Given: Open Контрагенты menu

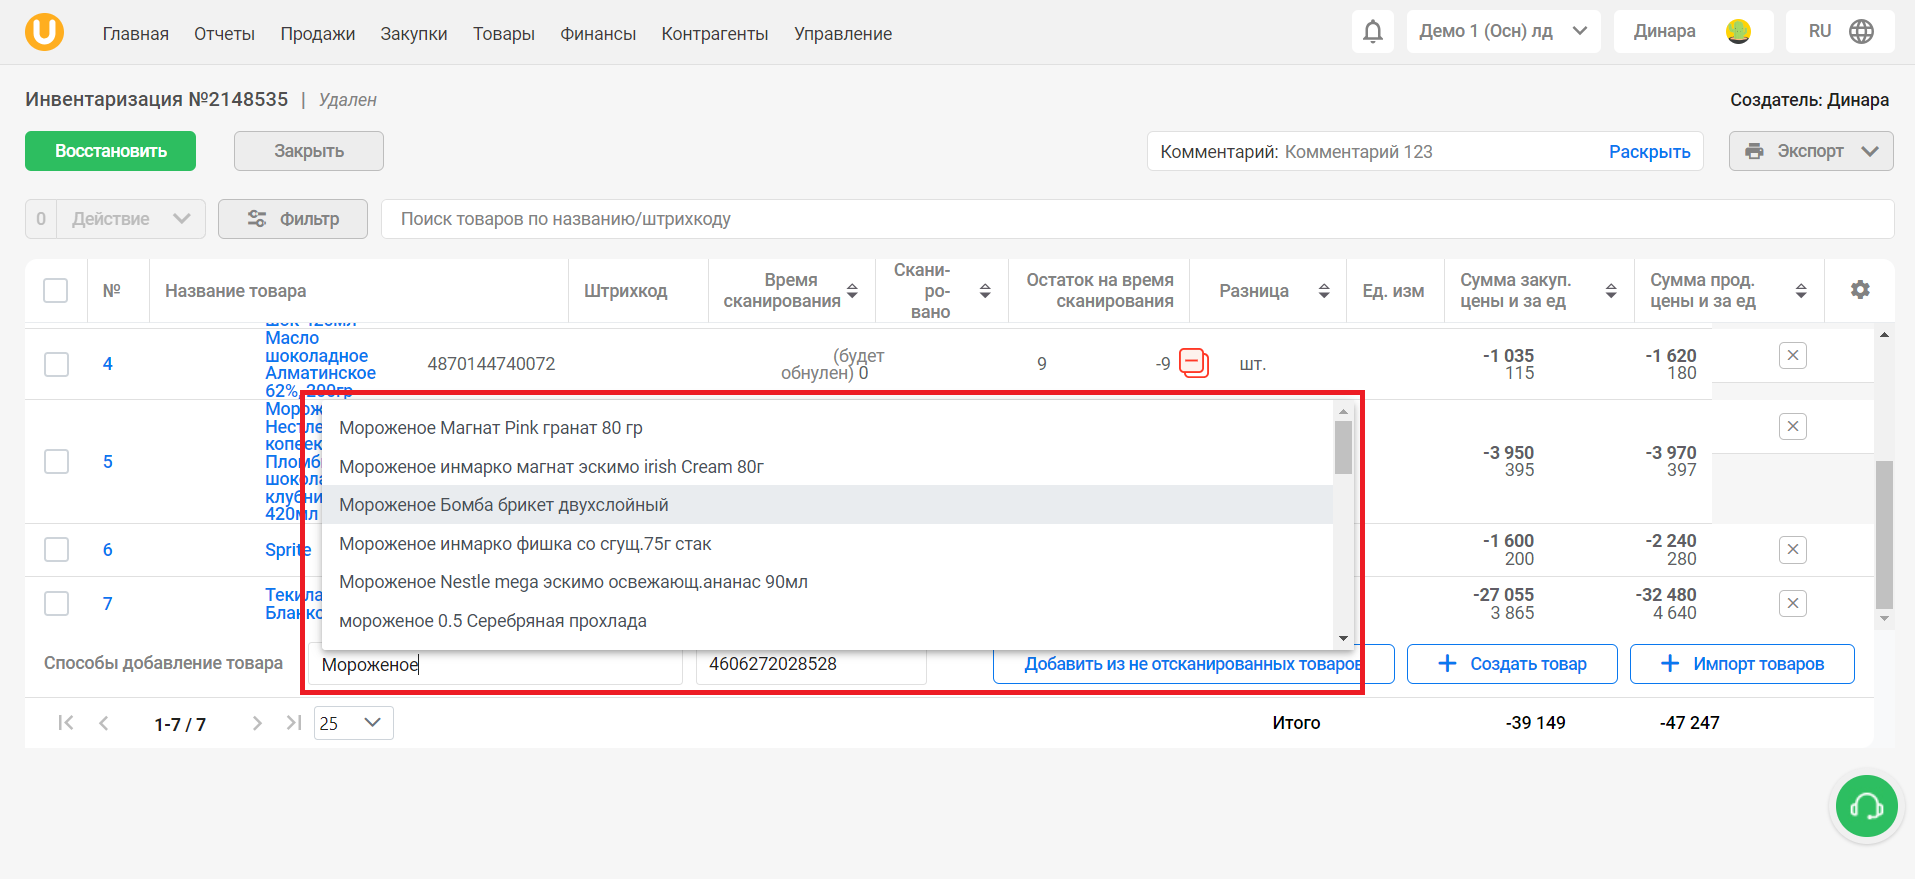Looking at the screenshot, I should point(715,34).
